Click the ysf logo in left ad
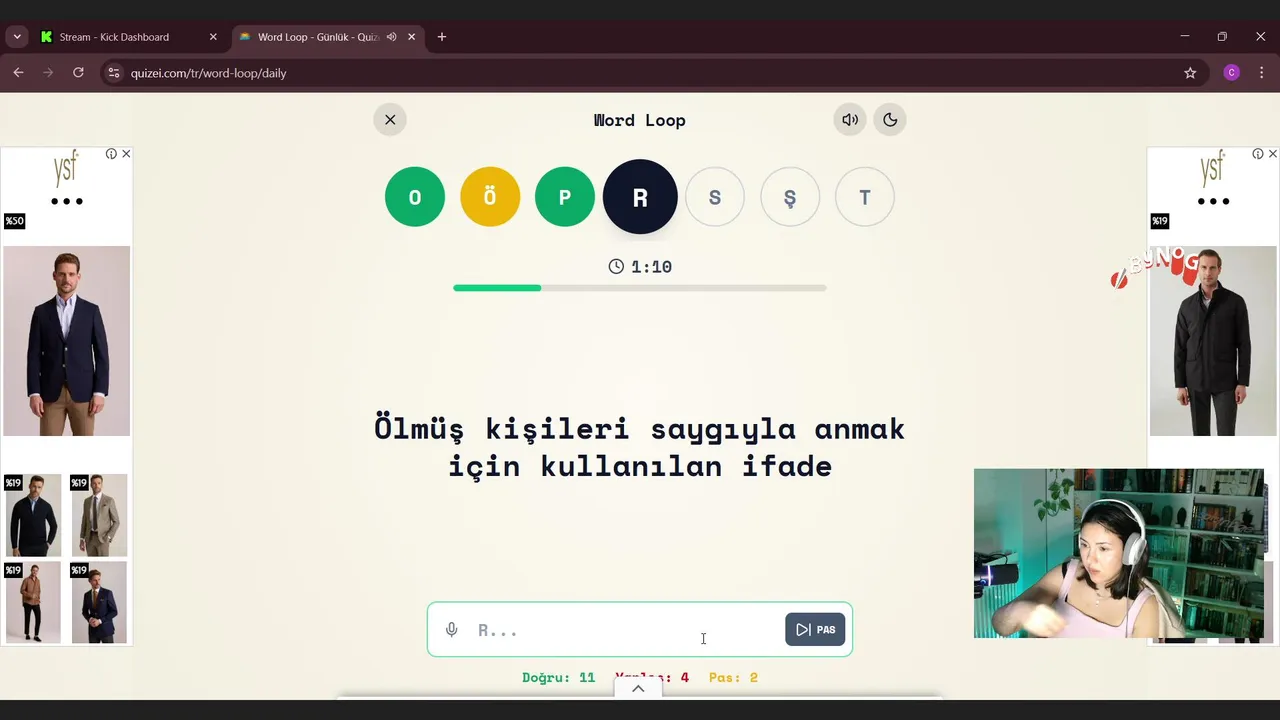 coord(66,168)
